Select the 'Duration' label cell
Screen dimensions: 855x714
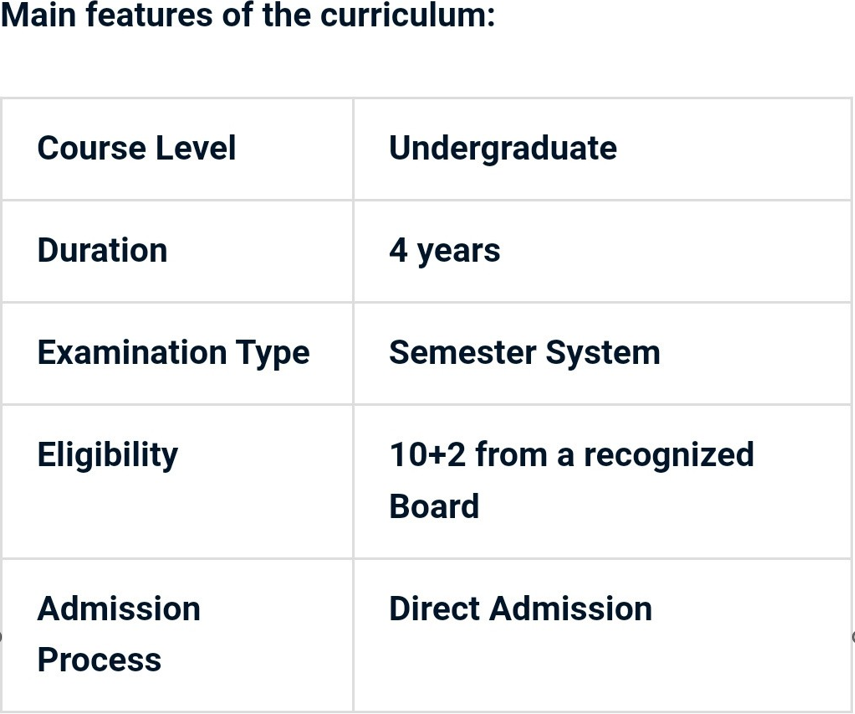point(102,250)
